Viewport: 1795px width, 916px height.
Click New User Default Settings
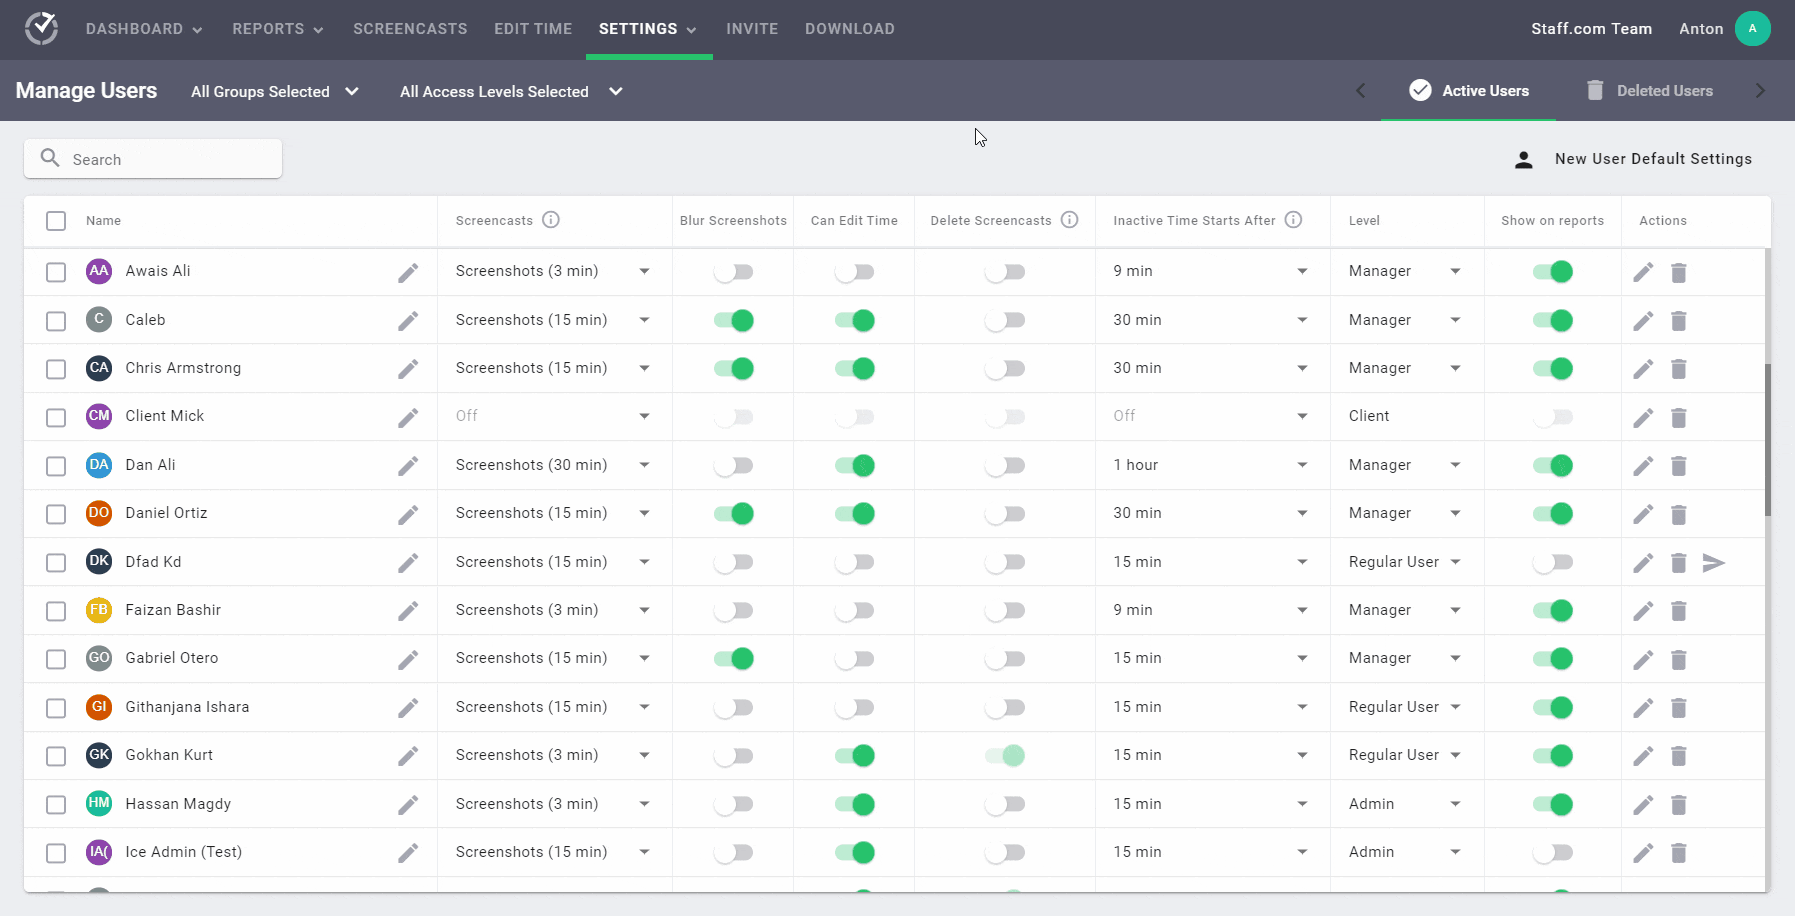click(x=1651, y=158)
